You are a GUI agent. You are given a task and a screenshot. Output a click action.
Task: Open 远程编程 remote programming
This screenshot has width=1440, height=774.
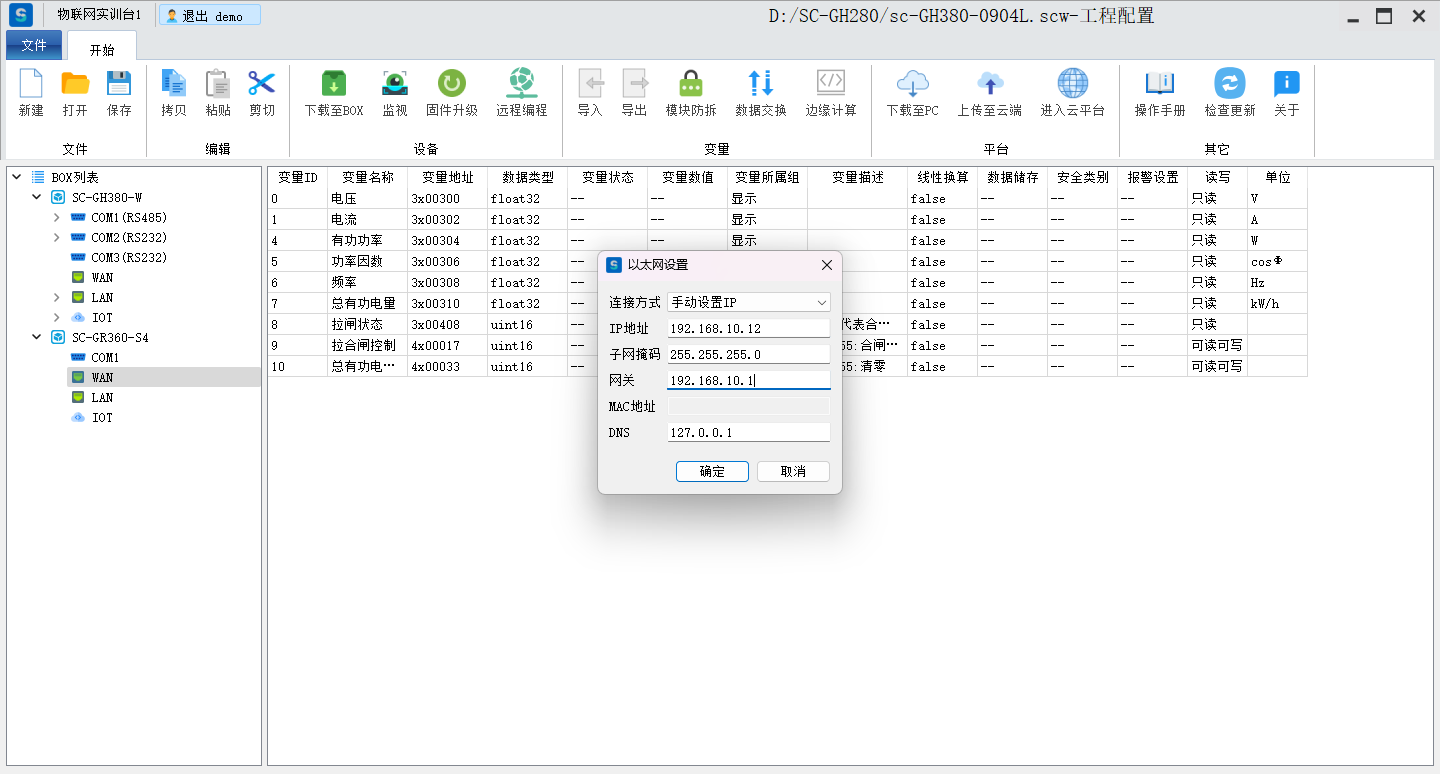[521, 85]
